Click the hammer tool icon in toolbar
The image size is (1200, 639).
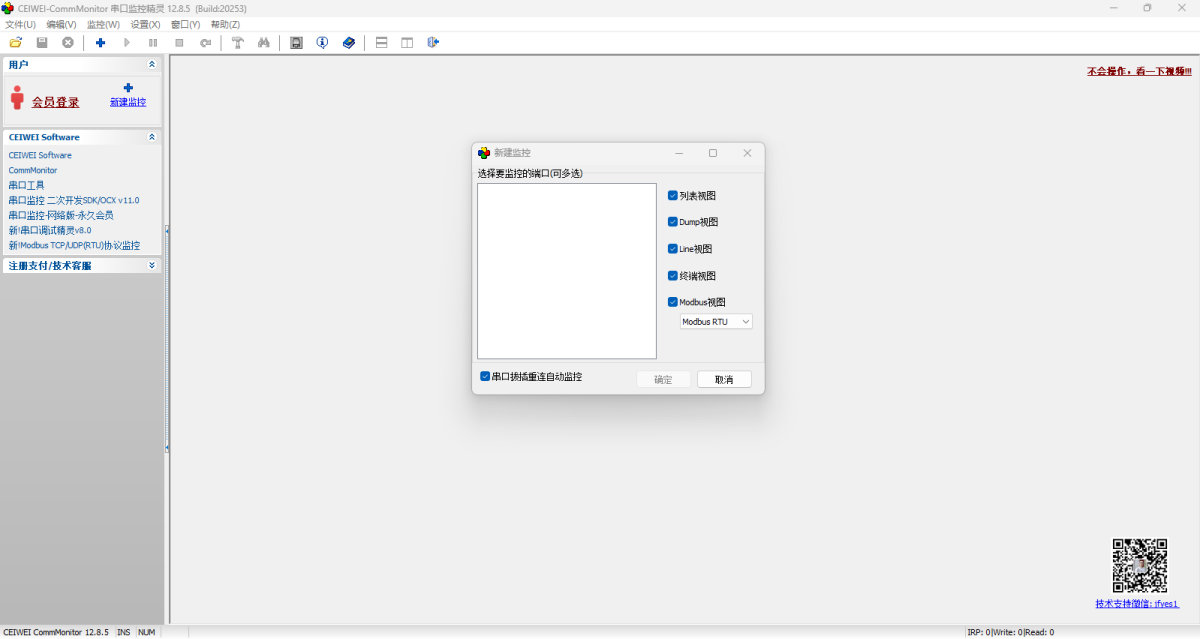tap(238, 43)
